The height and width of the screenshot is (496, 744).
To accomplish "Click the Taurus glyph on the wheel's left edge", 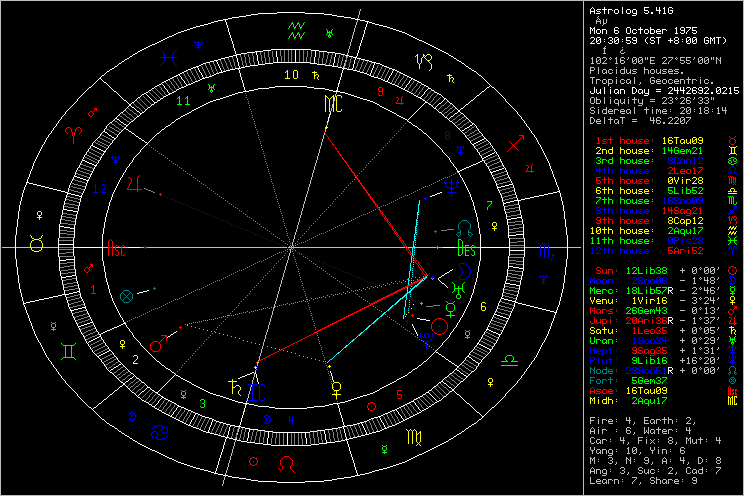I will tap(34, 244).
